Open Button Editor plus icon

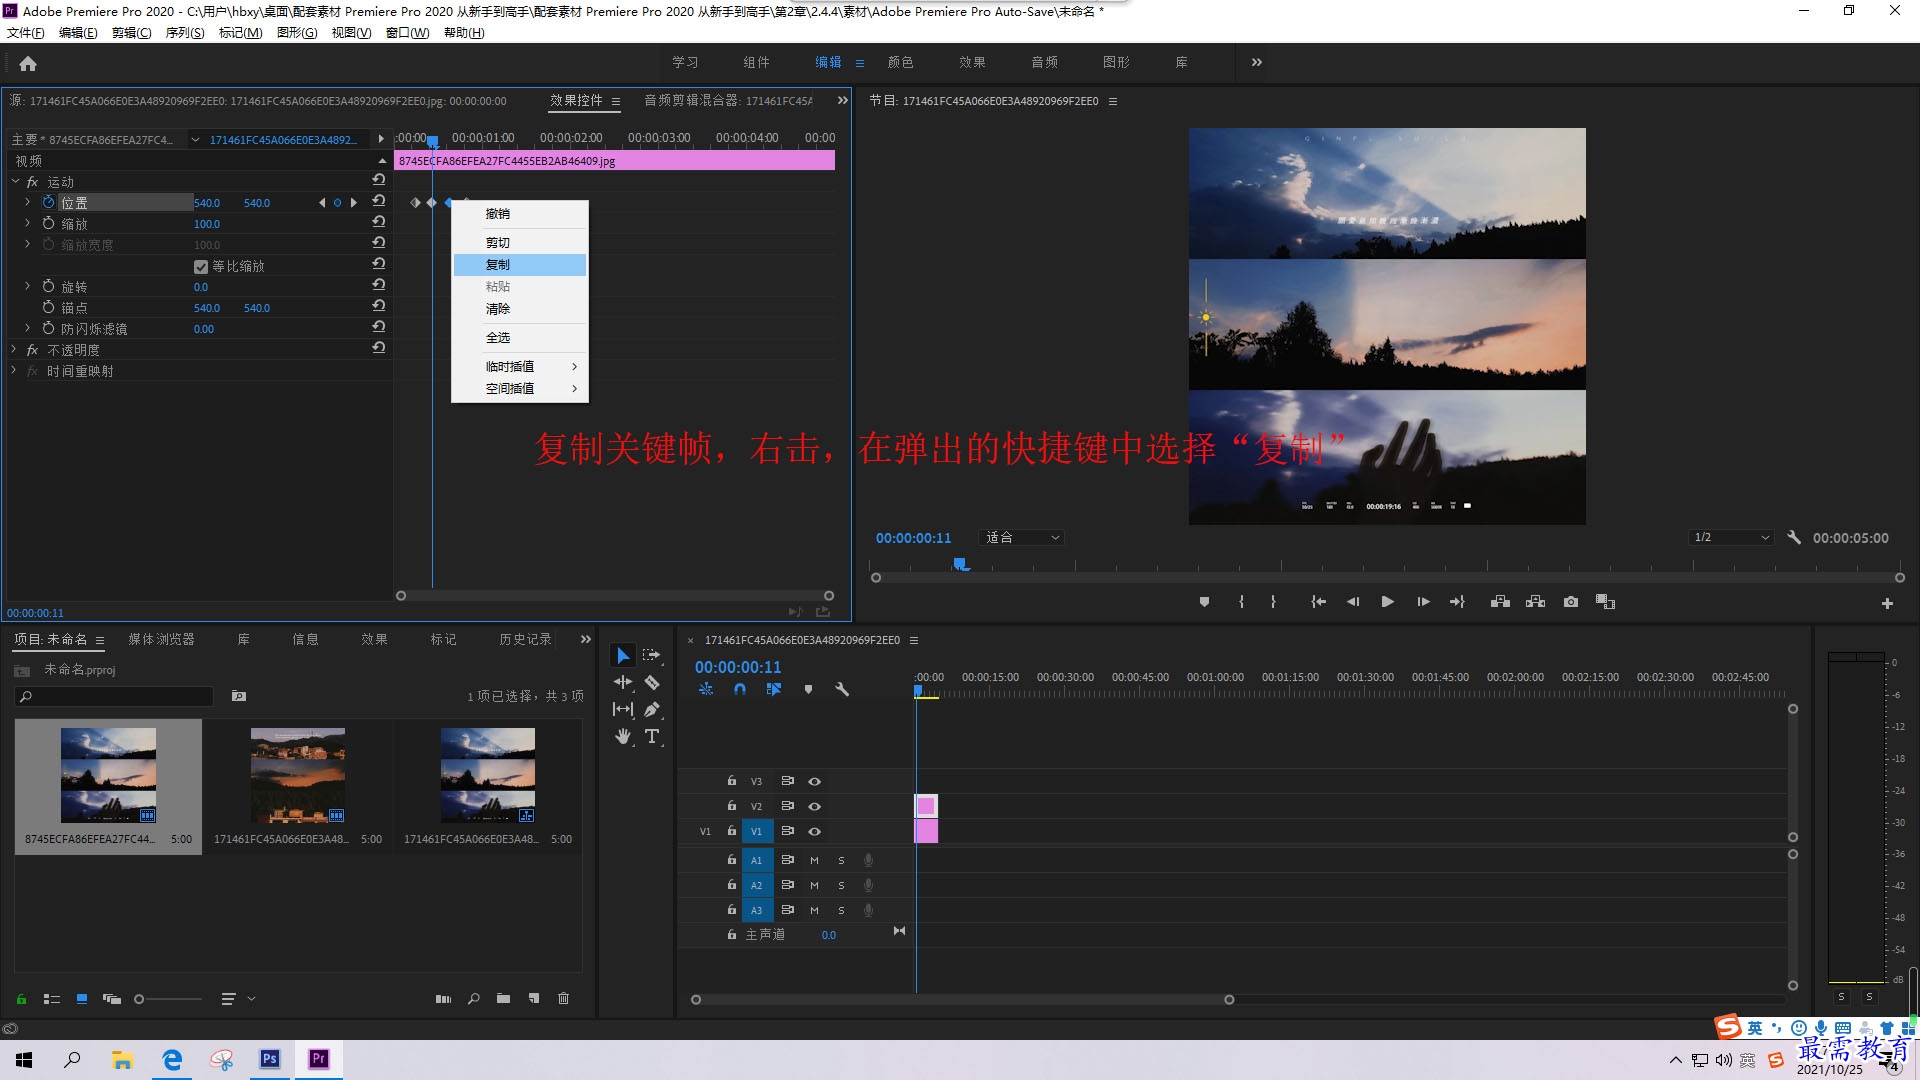click(x=1887, y=603)
